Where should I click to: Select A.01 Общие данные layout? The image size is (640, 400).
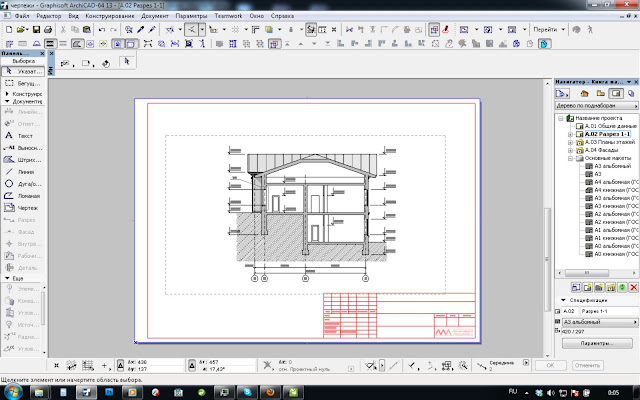[610, 126]
